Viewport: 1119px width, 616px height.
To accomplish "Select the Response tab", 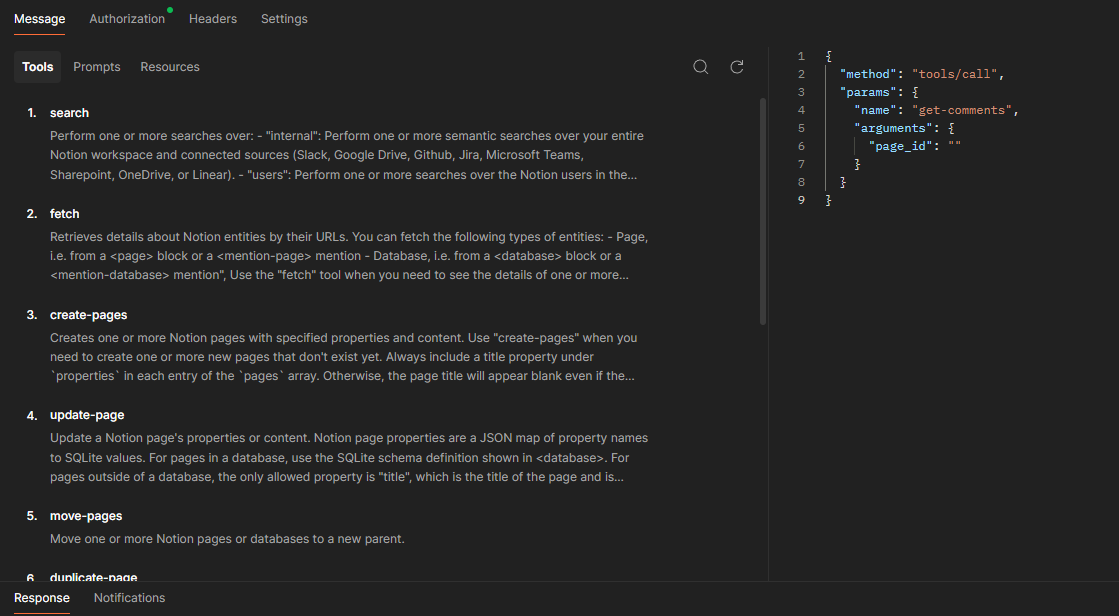I will tap(41, 597).
